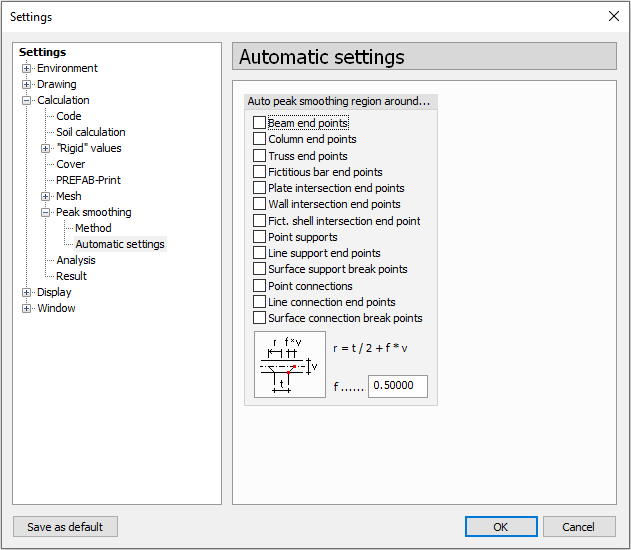Open the Soil calculation settings

point(90,132)
